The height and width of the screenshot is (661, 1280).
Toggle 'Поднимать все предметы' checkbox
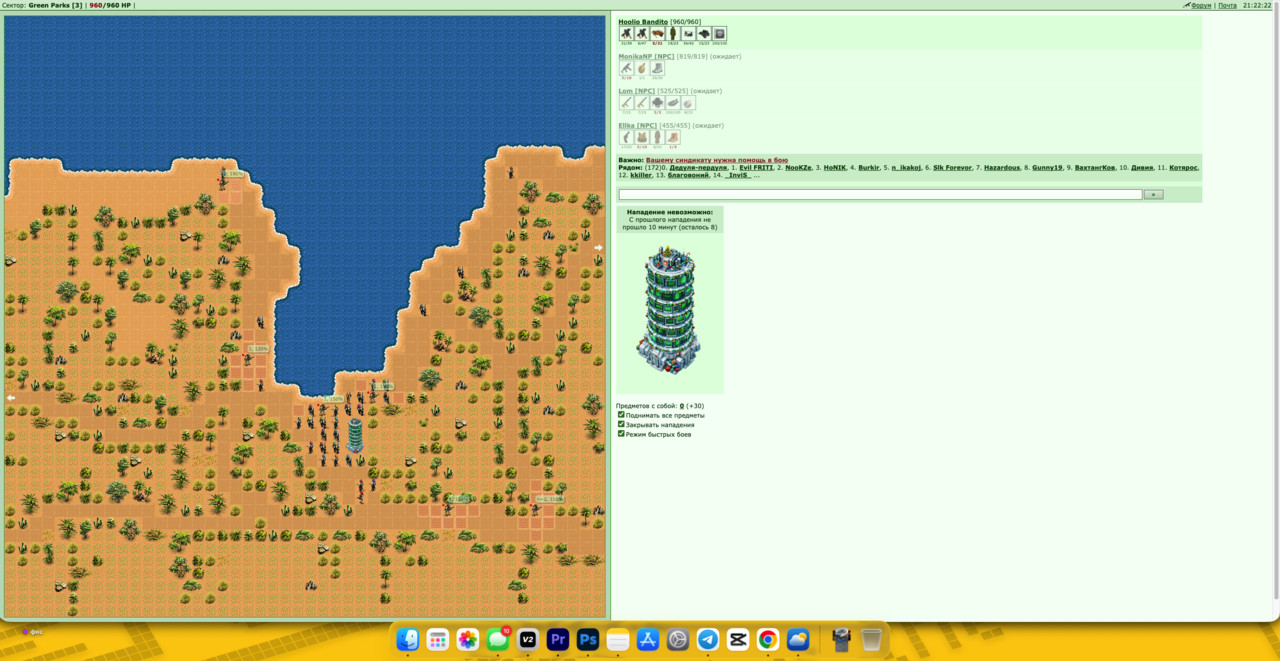point(621,414)
